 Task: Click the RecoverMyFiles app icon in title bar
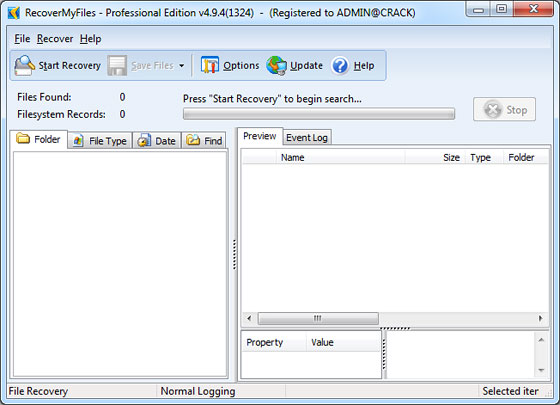click(x=14, y=13)
